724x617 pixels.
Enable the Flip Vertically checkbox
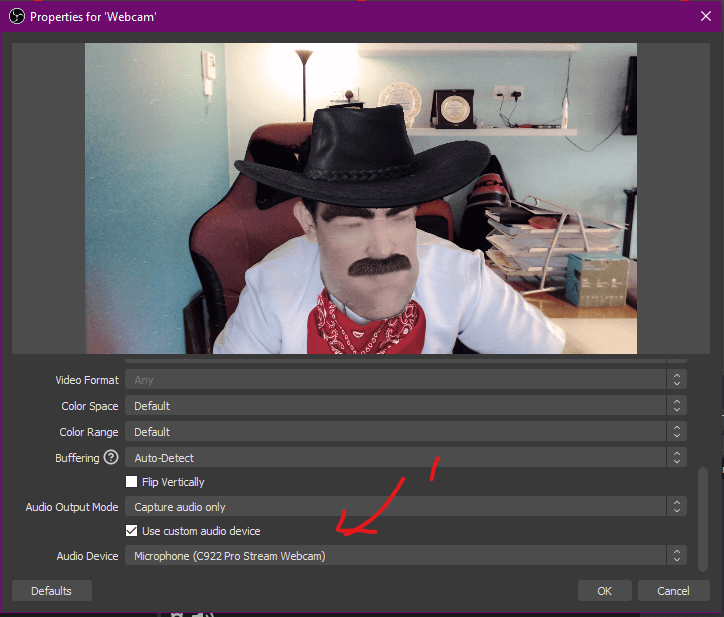(132, 482)
